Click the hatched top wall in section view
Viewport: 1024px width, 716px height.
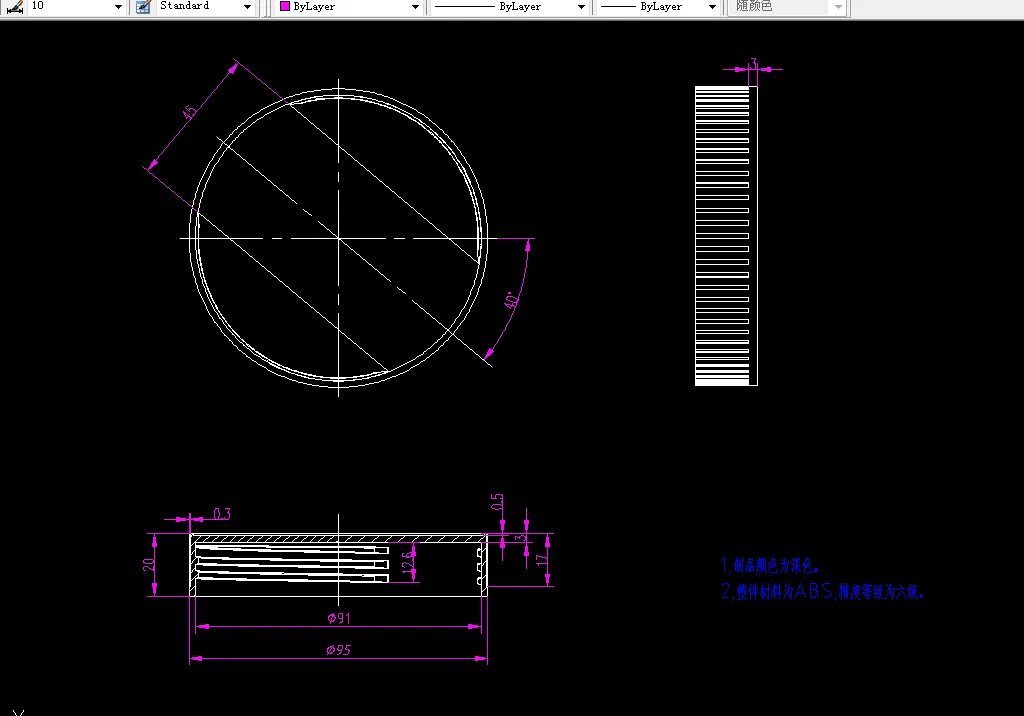[338, 539]
